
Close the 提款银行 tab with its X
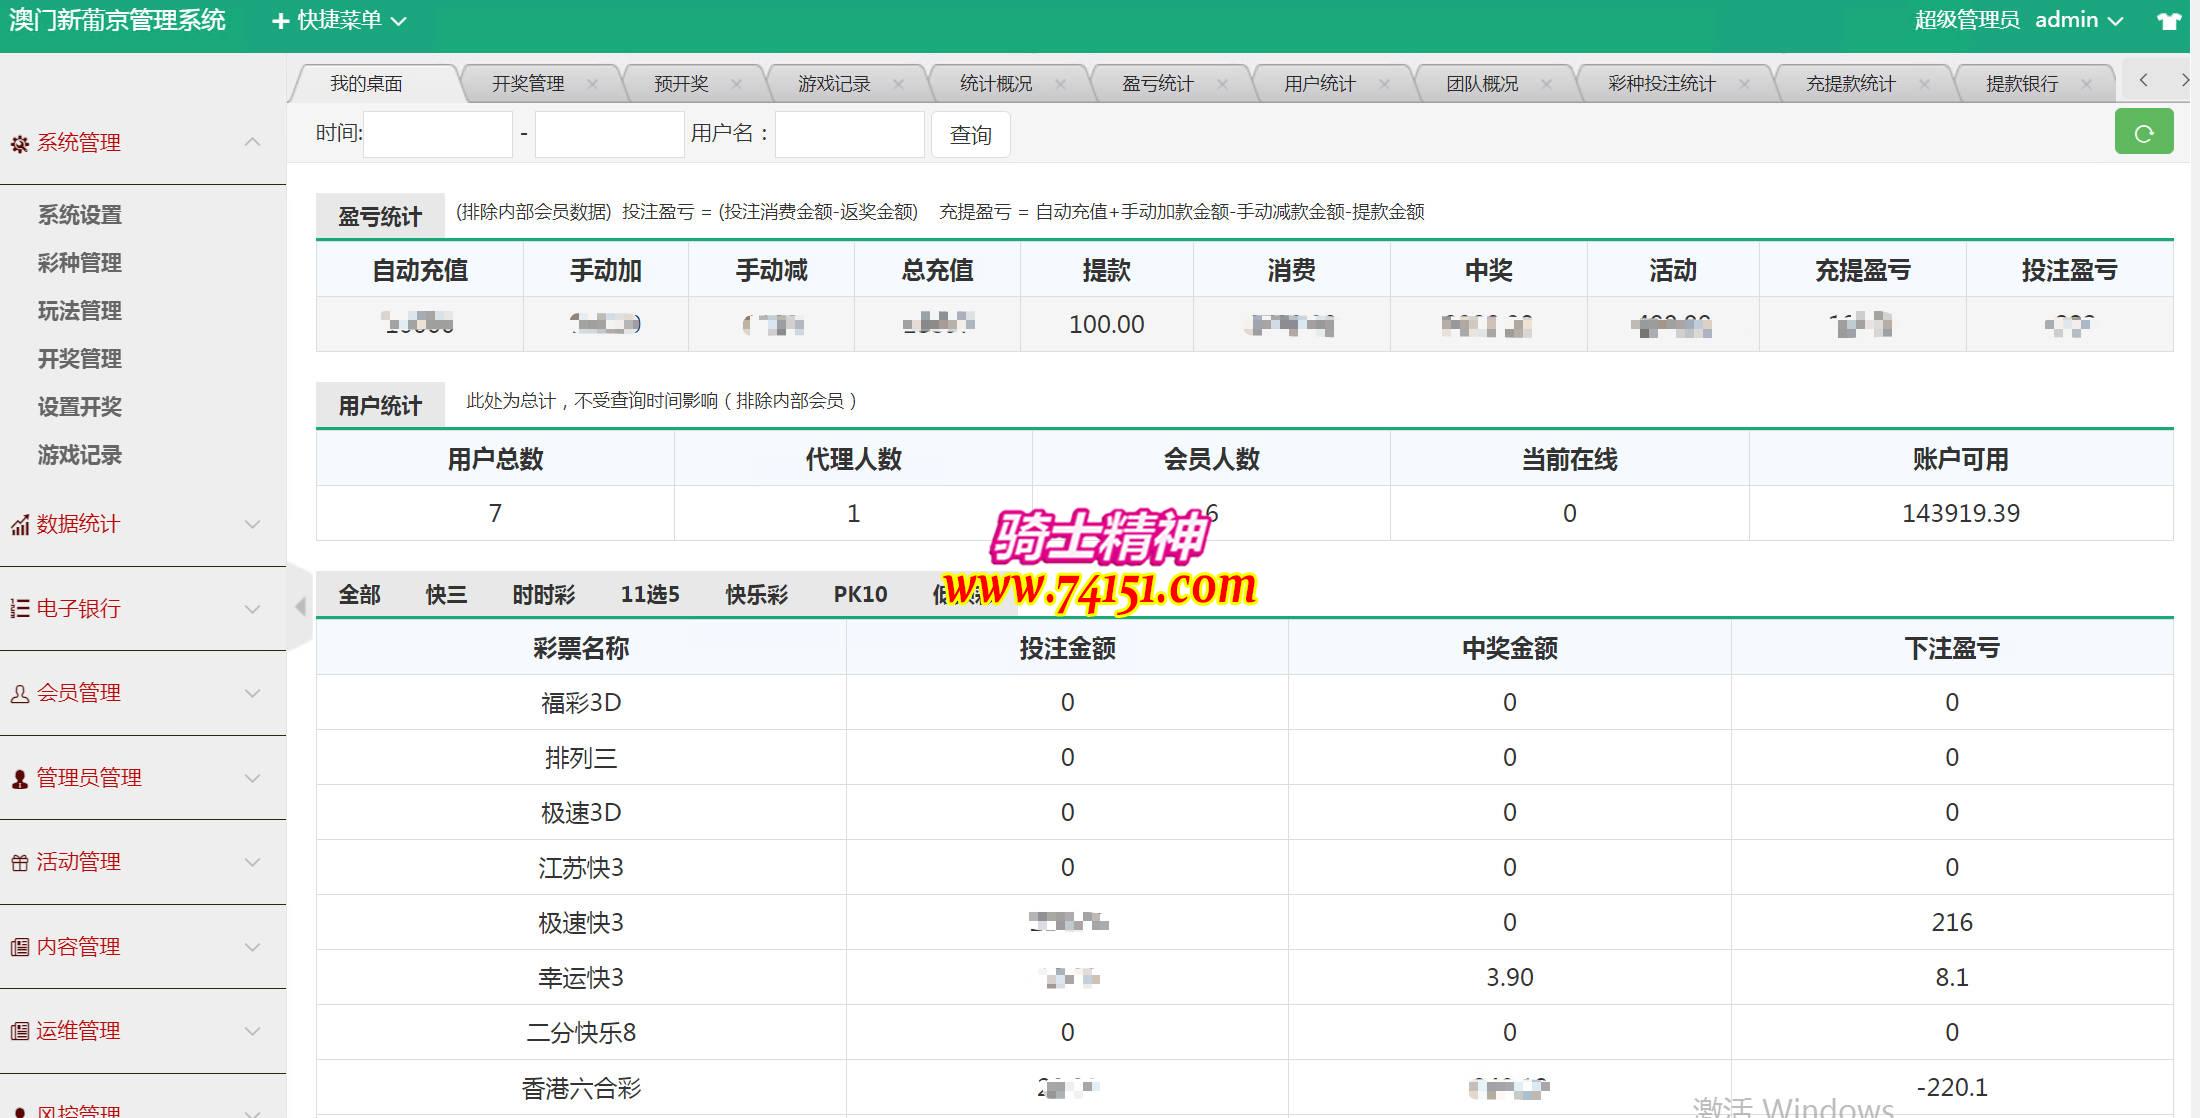(2086, 85)
